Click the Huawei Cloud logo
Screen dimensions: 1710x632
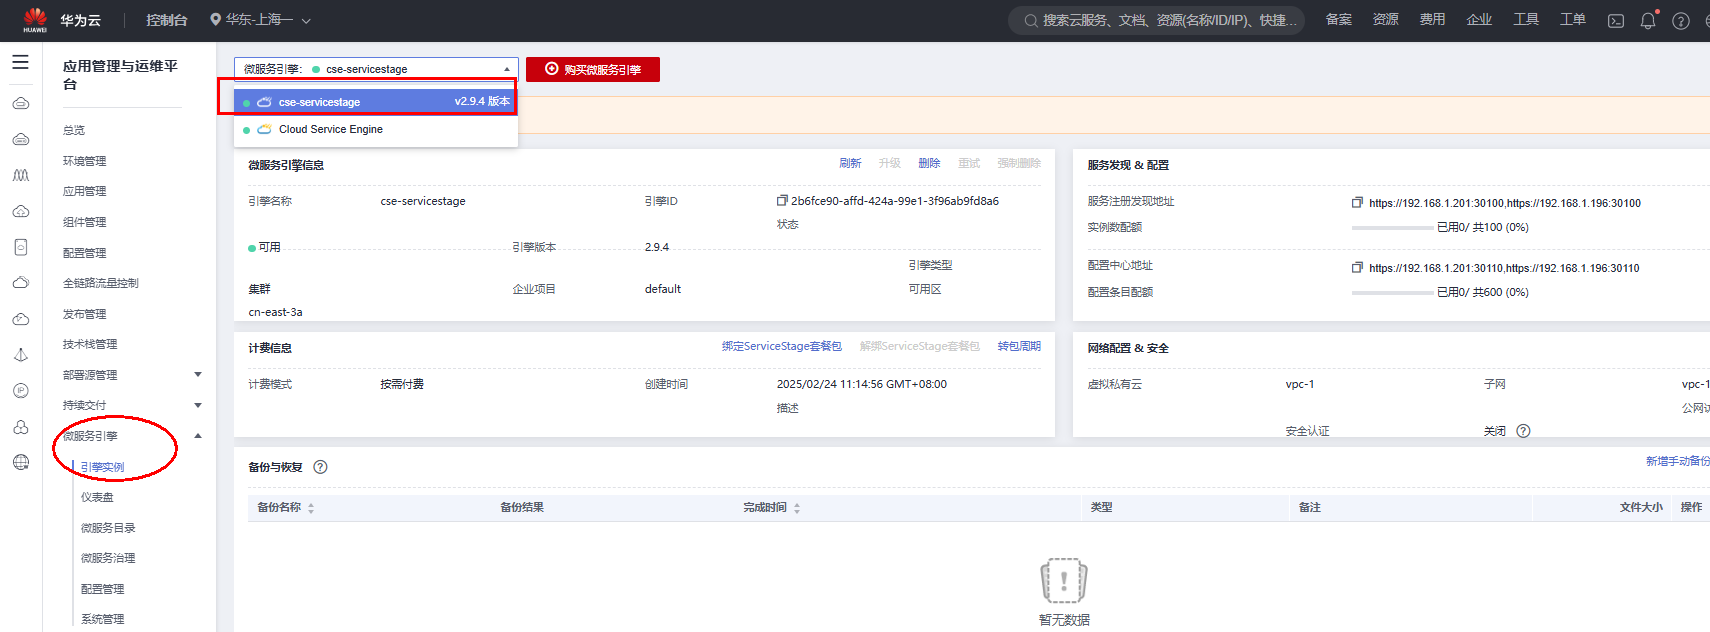pyautogui.click(x=35, y=20)
